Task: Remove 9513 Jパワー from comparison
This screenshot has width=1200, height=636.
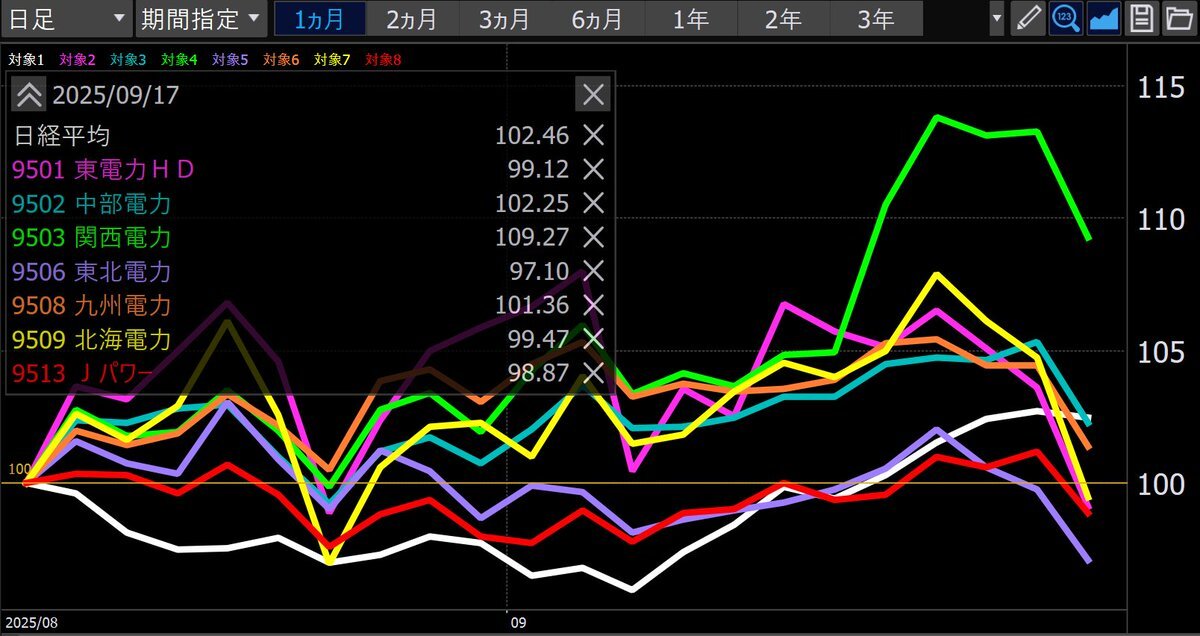Action: click(594, 373)
